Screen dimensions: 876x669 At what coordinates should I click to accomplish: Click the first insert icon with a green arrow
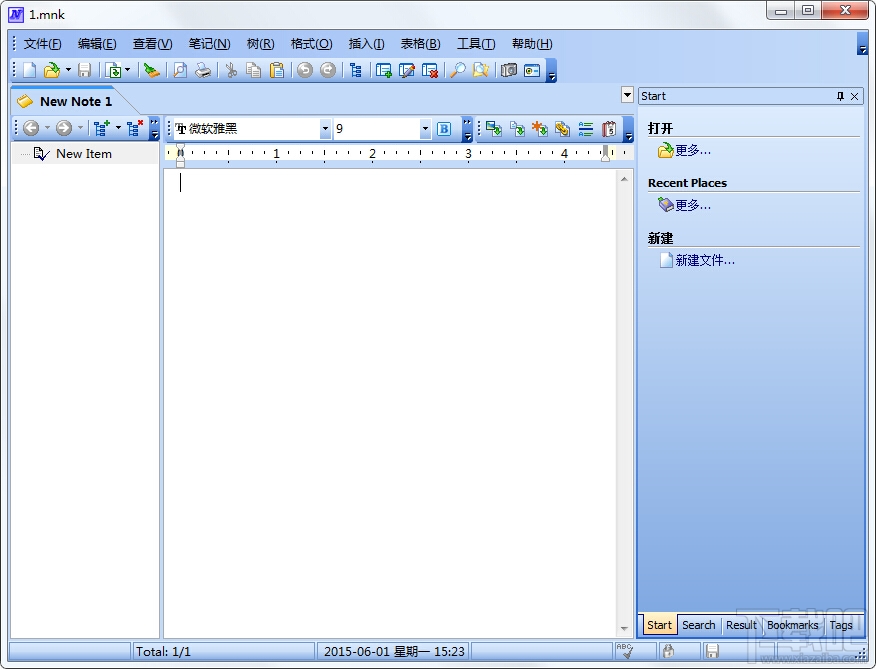(x=493, y=129)
